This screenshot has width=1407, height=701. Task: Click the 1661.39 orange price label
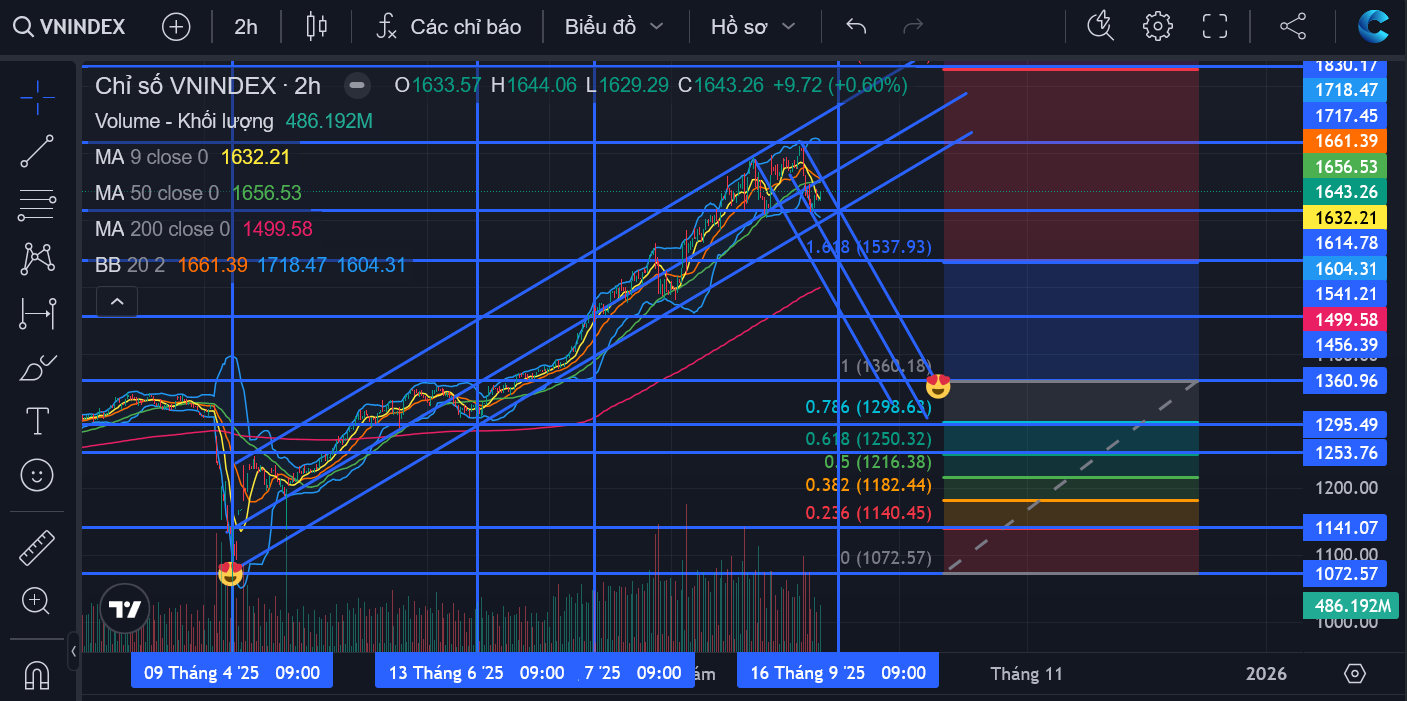(x=1346, y=141)
